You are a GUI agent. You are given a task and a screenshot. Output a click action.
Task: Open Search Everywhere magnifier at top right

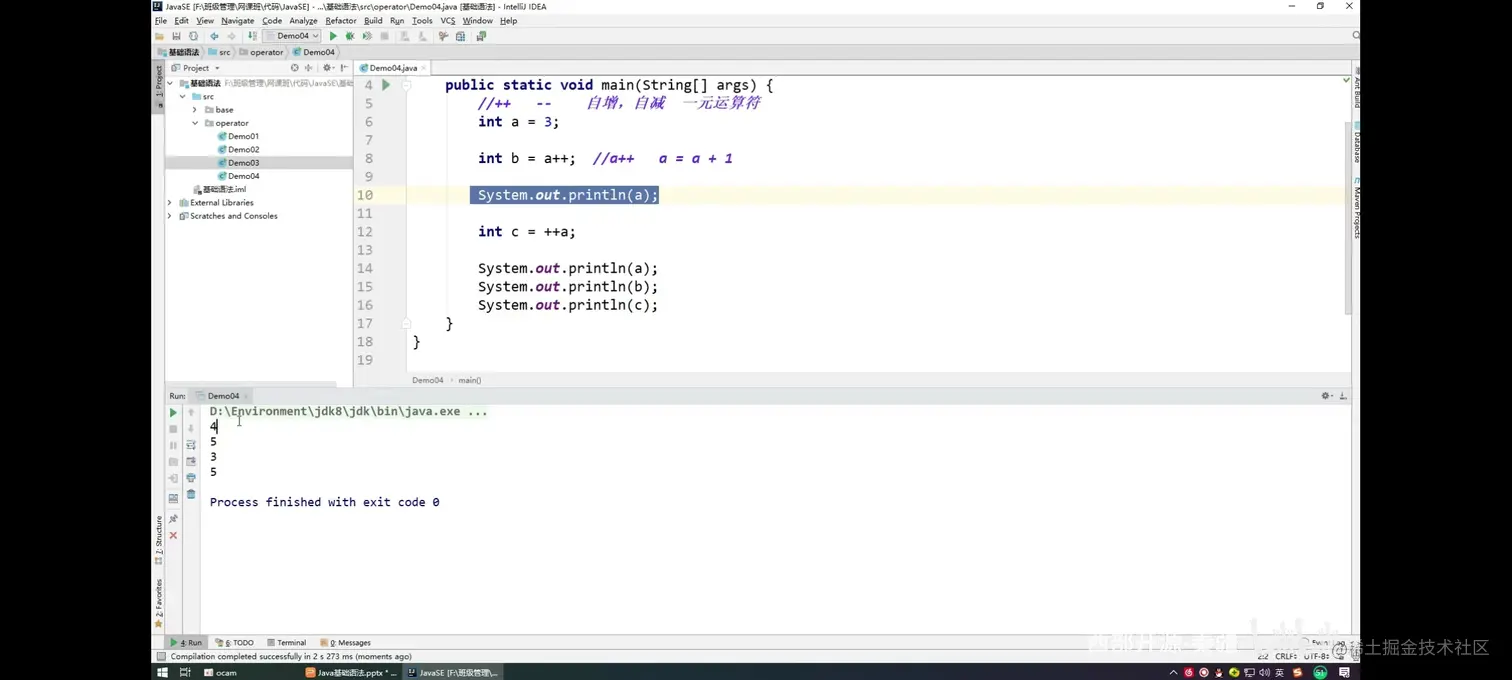tap(1355, 34)
